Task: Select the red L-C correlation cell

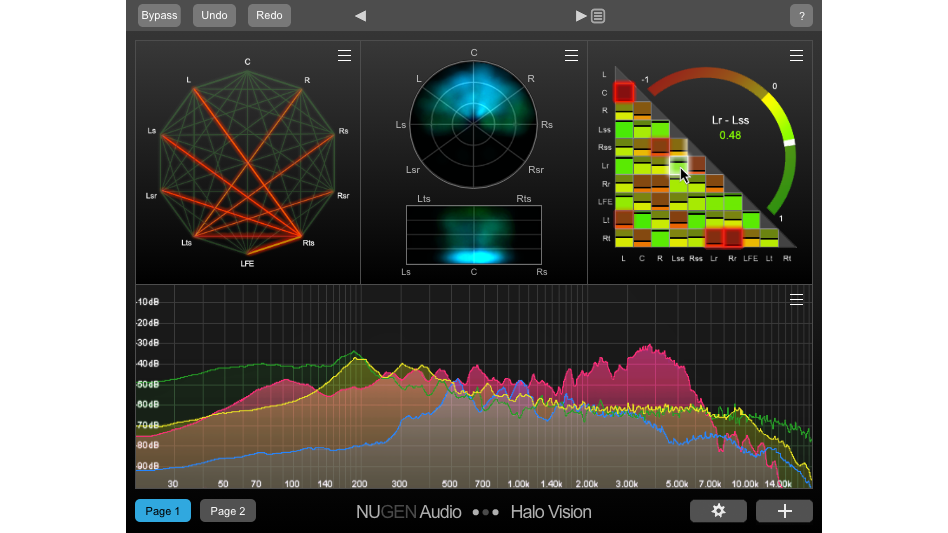Action: (624, 92)
